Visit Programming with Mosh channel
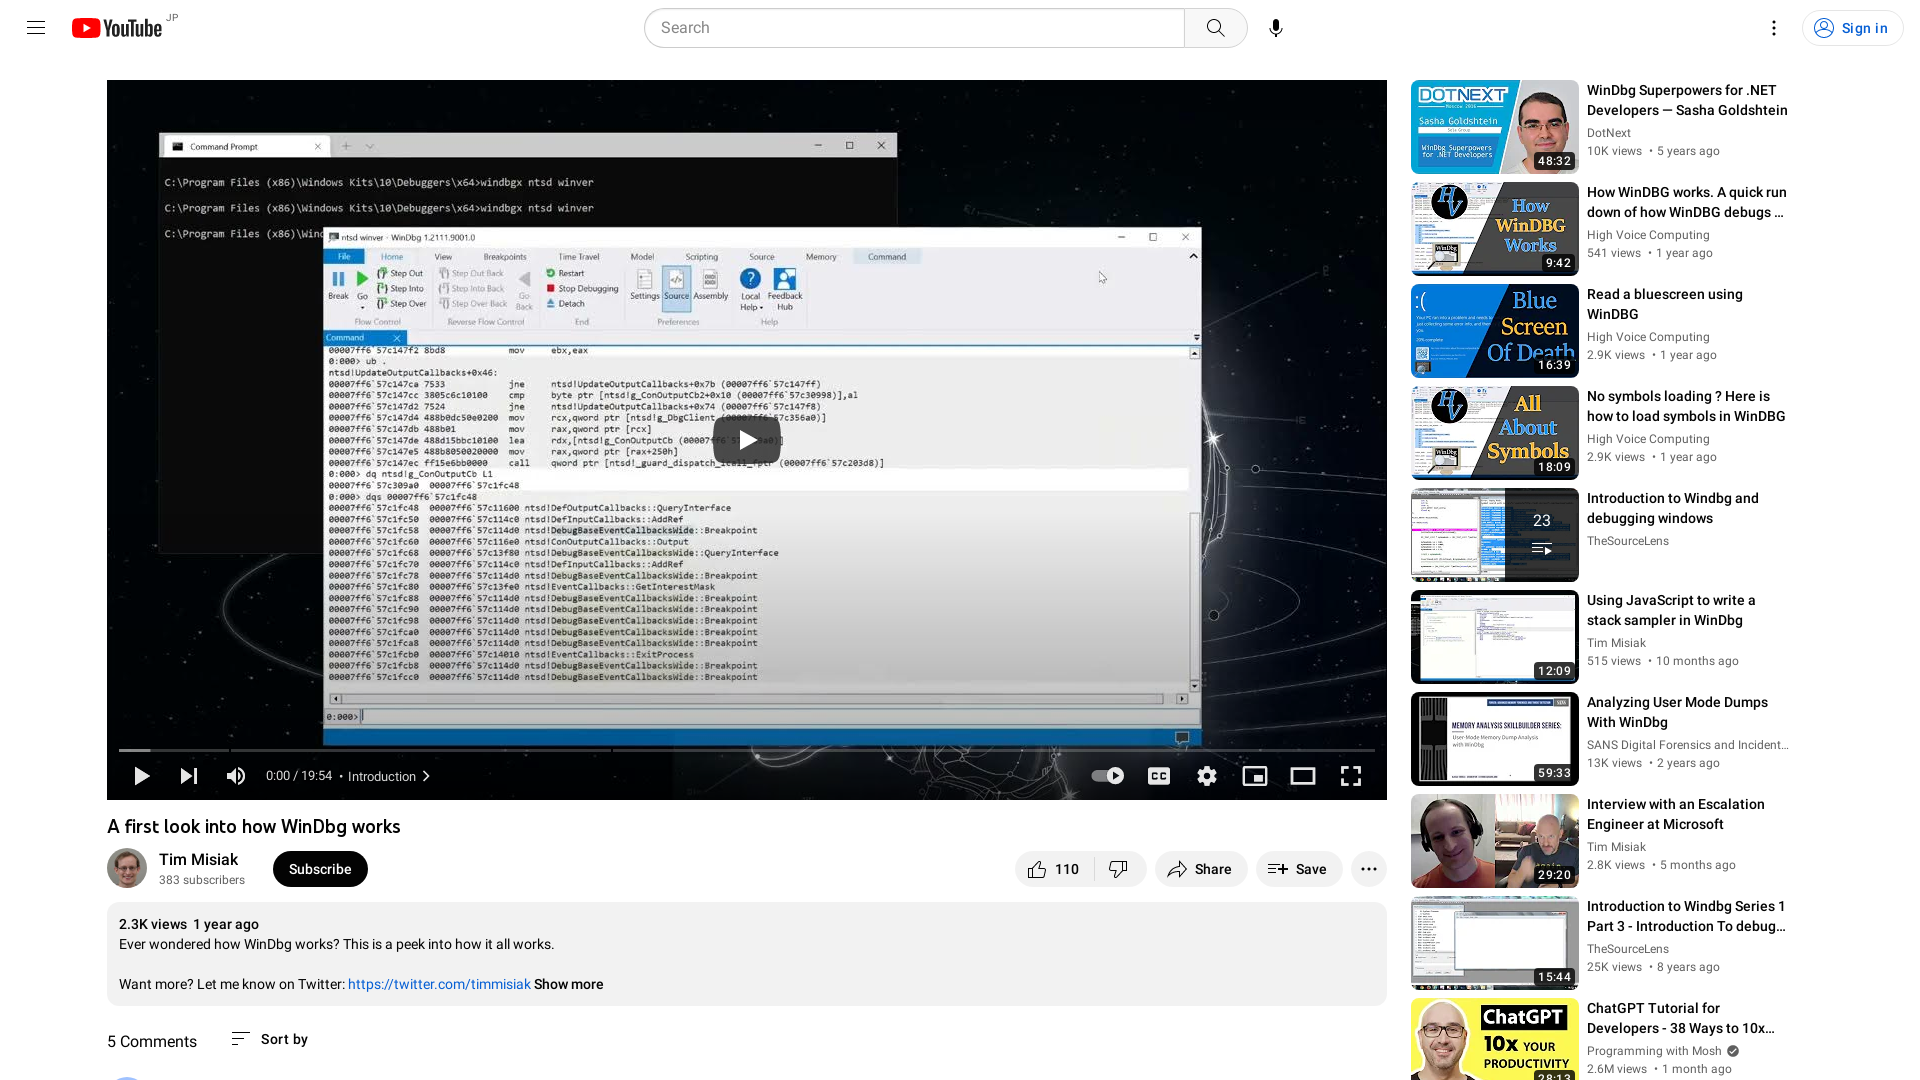Screen dimensions: 1920x1080 (1654, 1051)
